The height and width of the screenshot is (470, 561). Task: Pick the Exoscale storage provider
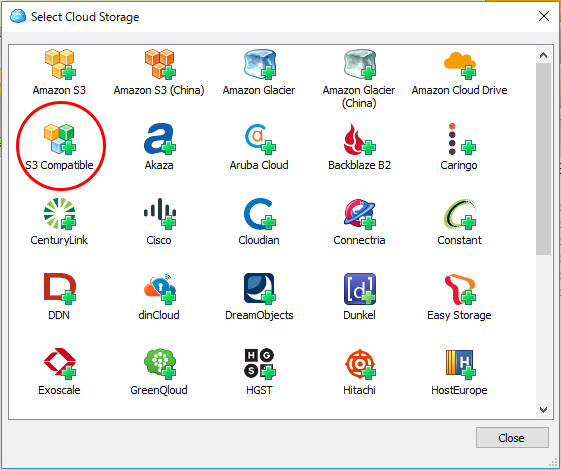[x=59, y=364]
